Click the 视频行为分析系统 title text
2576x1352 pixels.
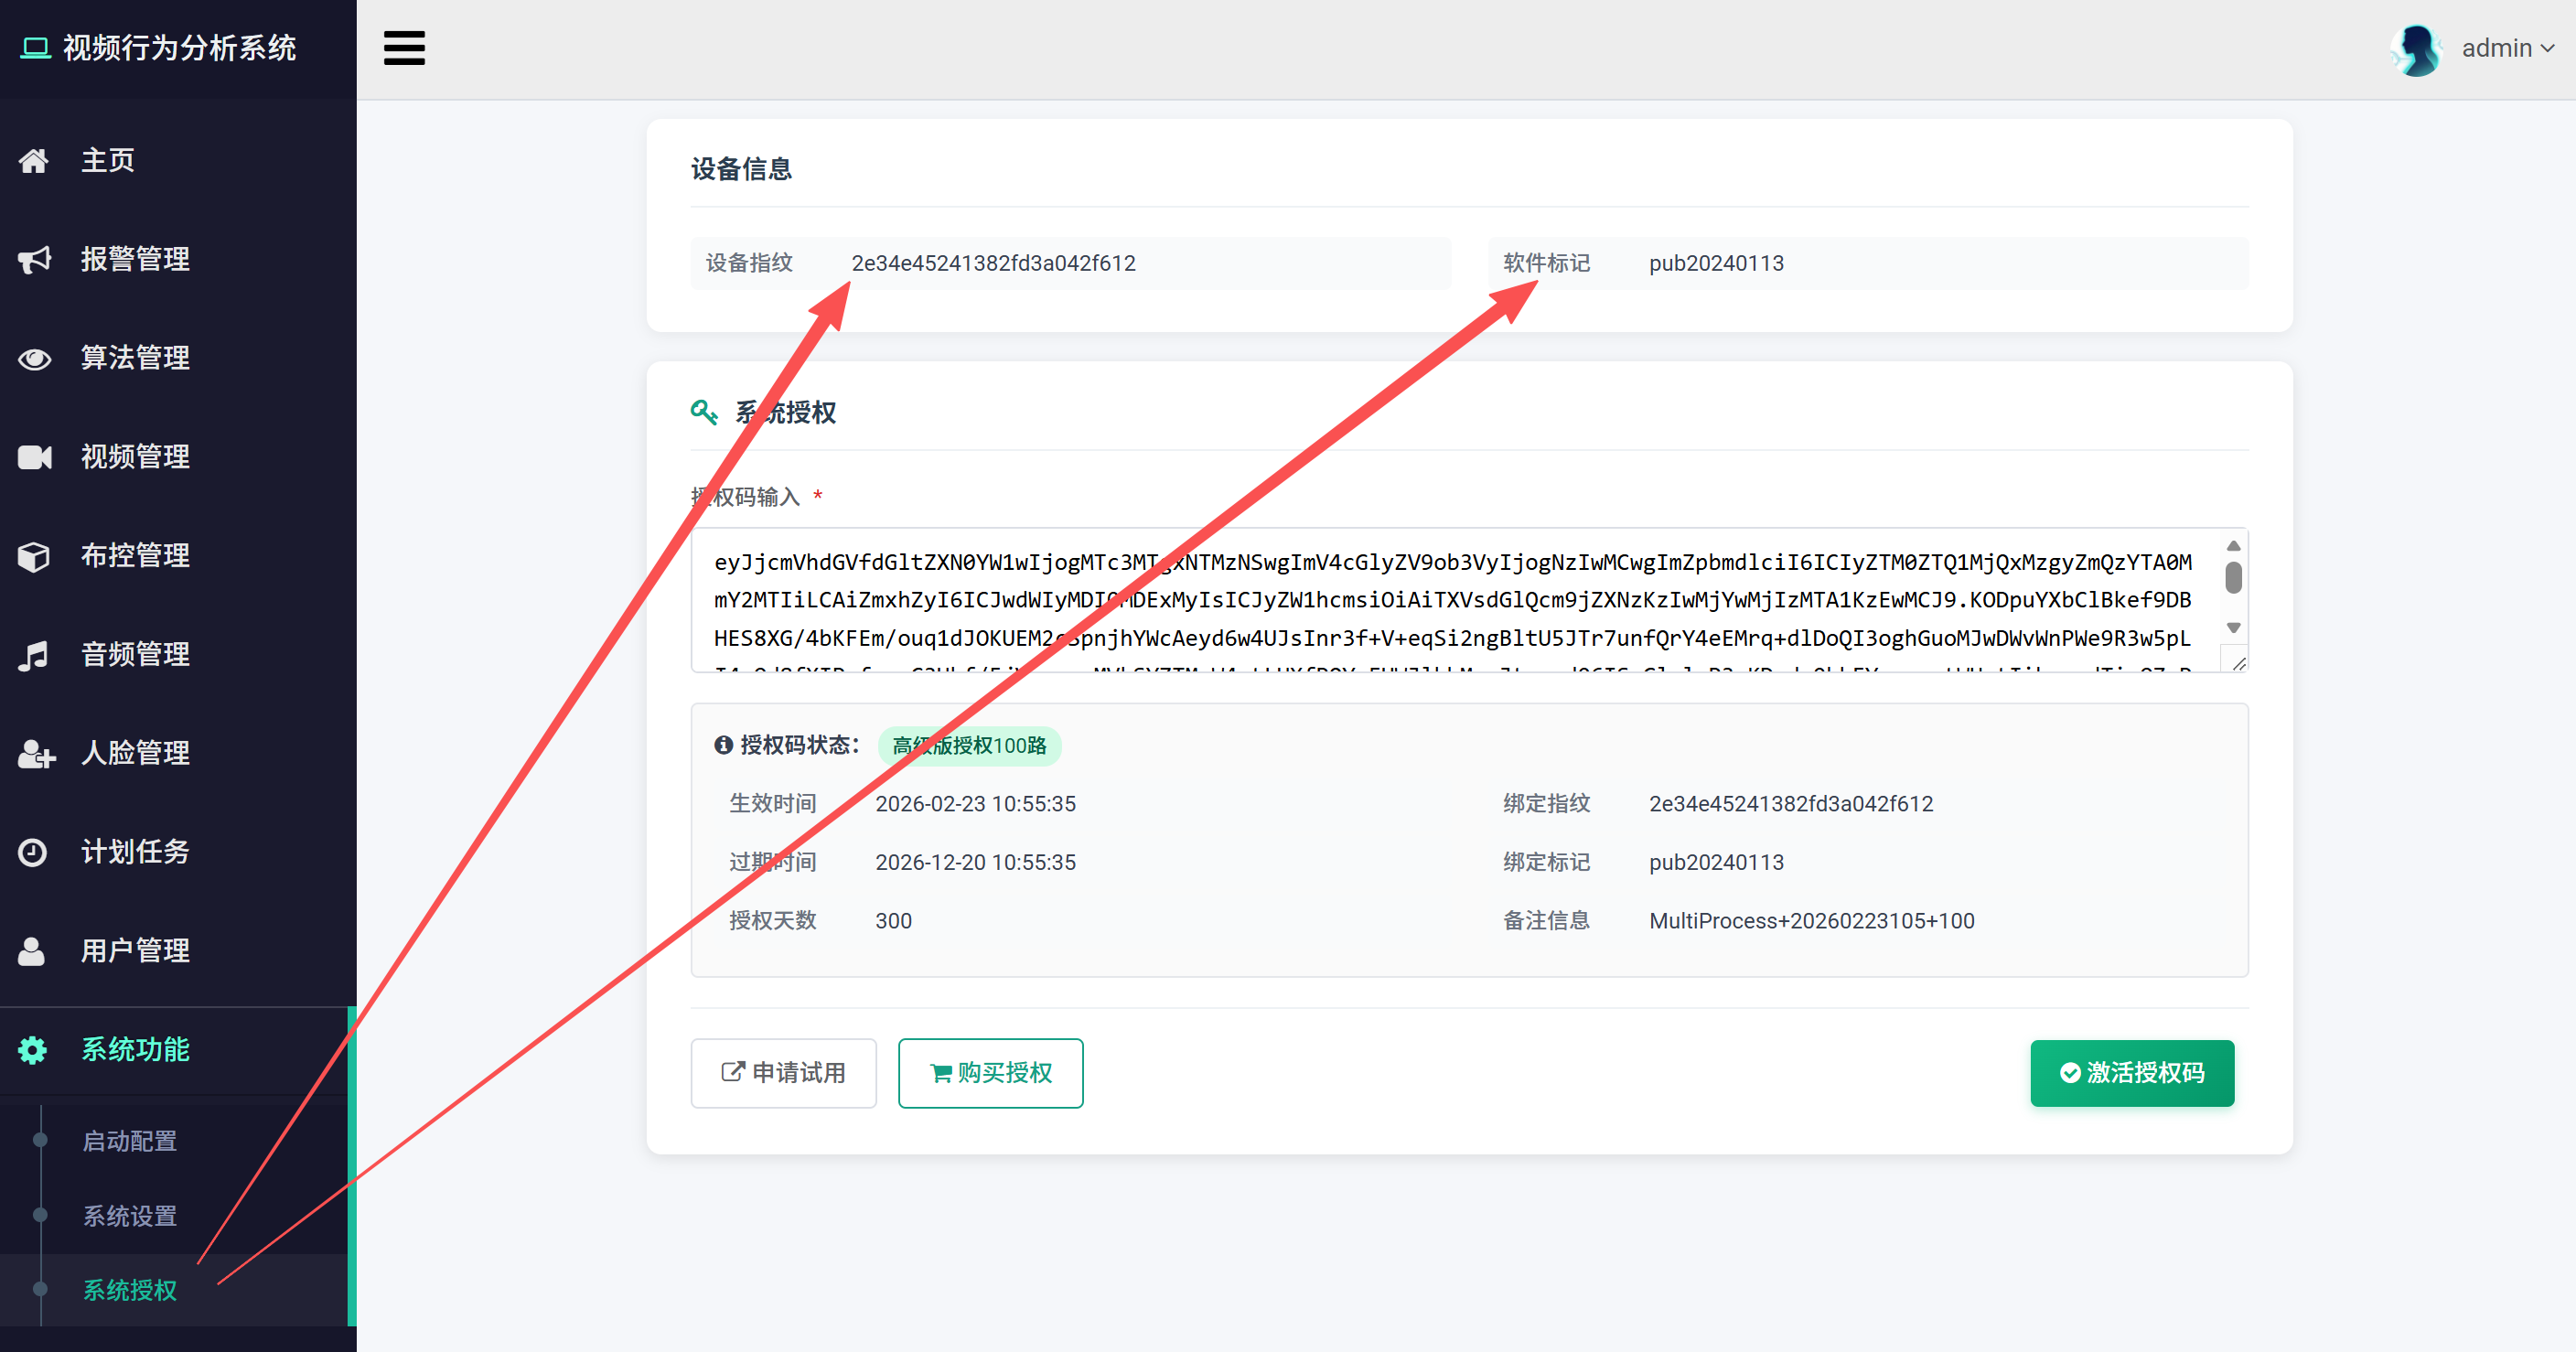pyautogui.click(x=179, y=48)
